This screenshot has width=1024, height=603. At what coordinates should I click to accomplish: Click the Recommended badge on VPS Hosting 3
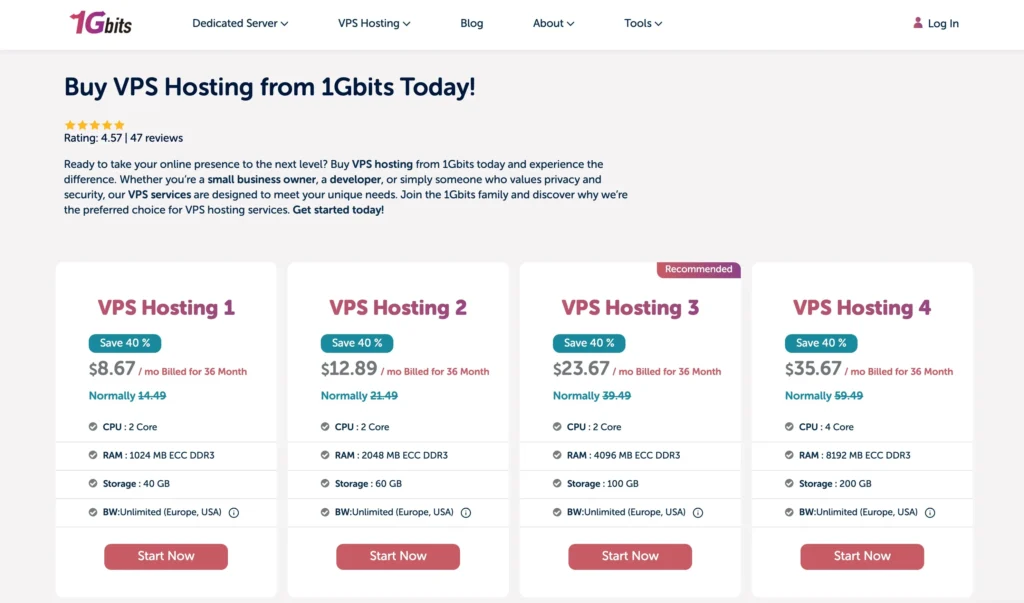tap(699, 269)
